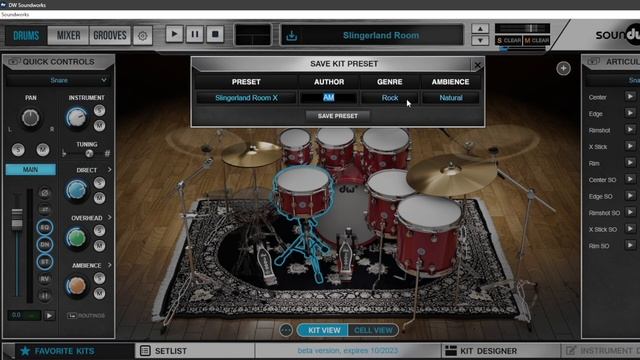Open the Snare instrument dropdown in Quick Controls

point(58,80)
